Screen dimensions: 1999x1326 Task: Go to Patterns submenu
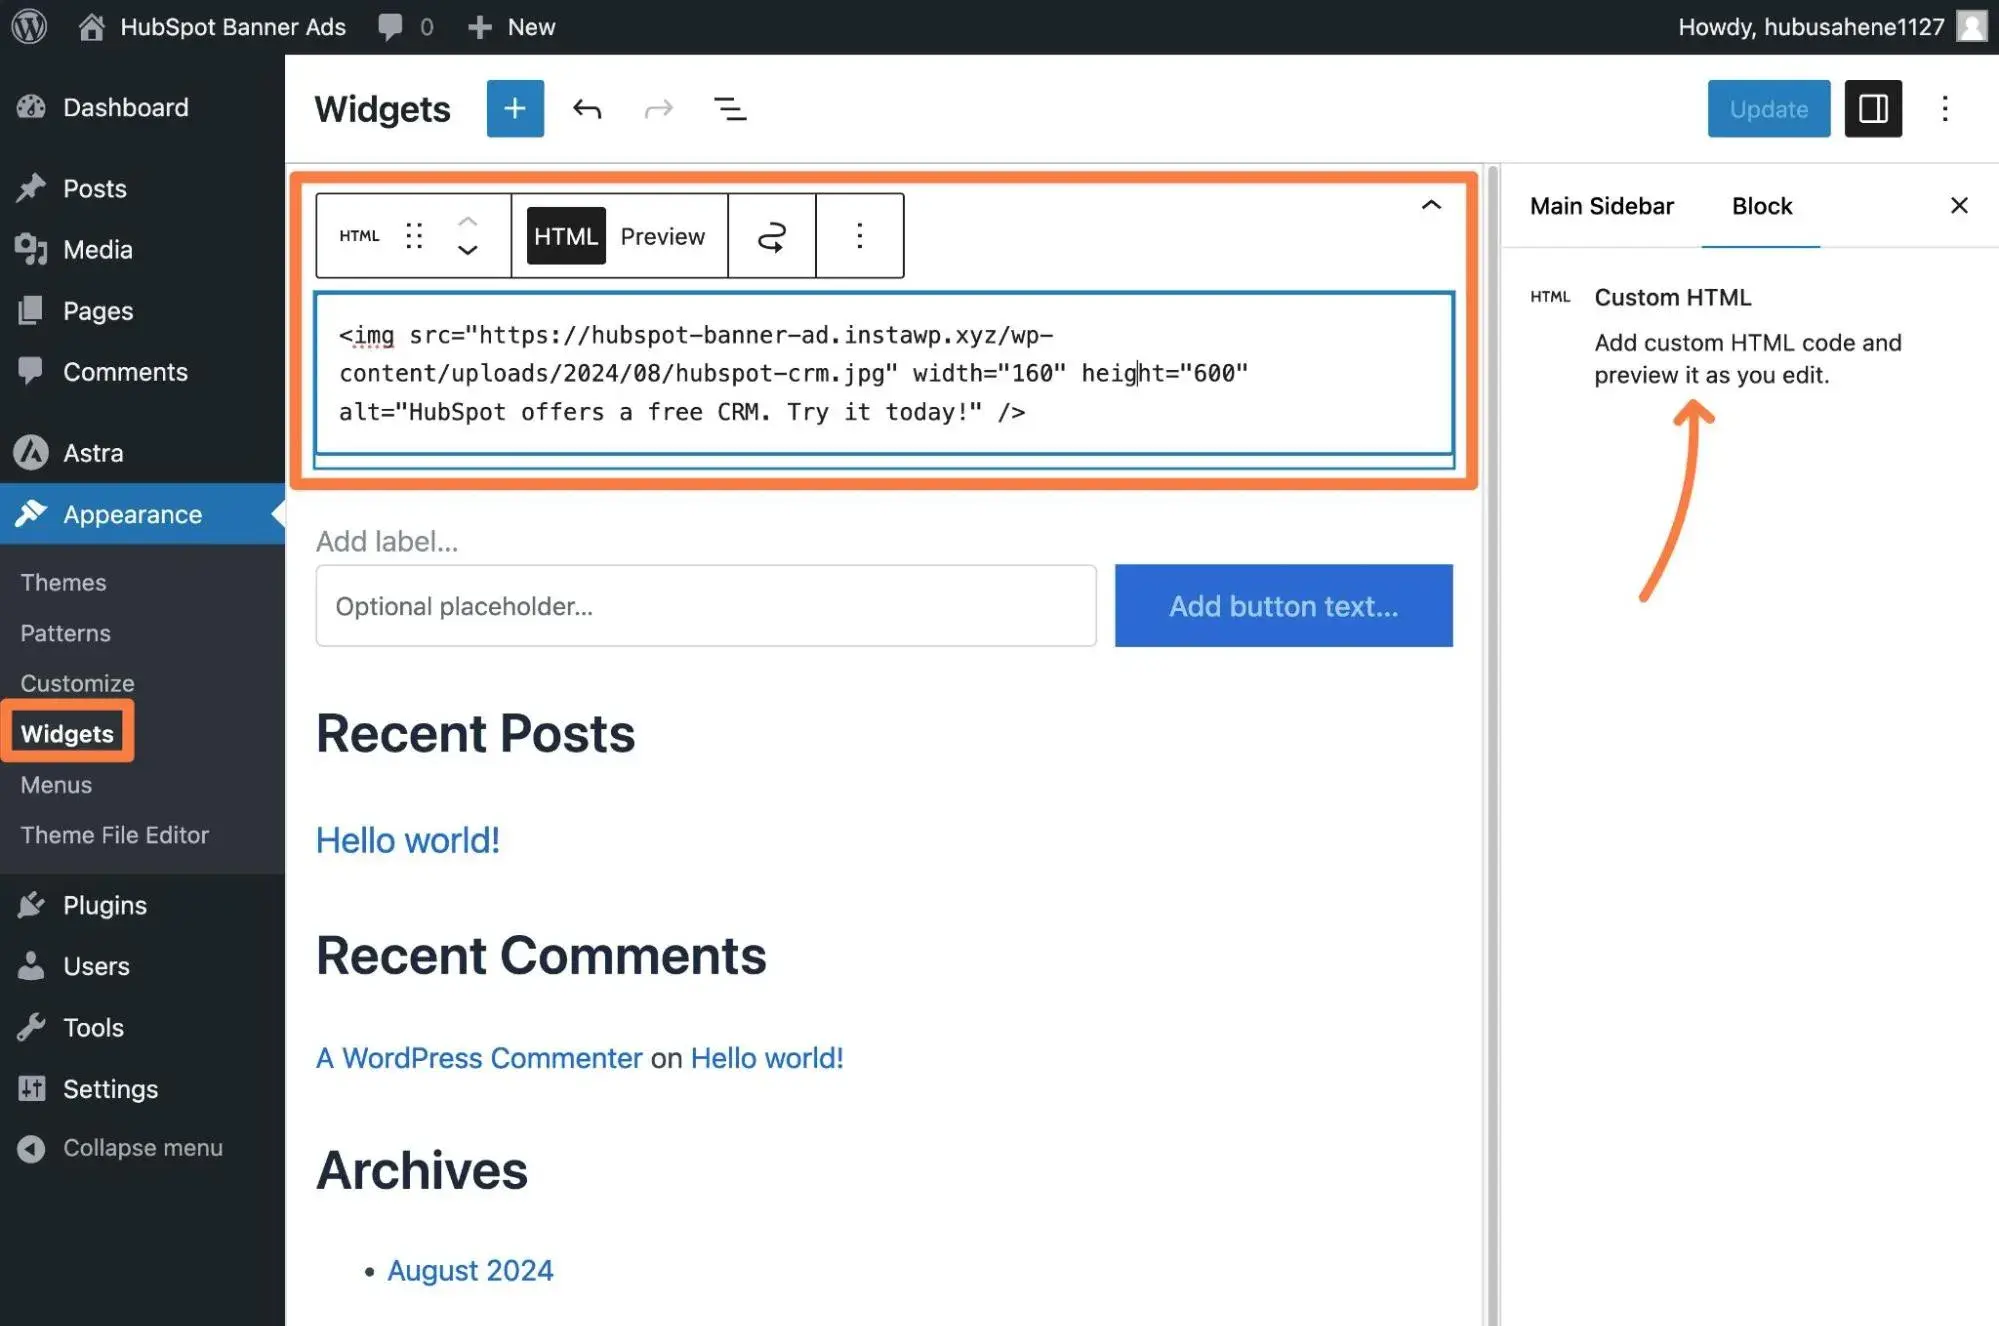coord(65,633)
